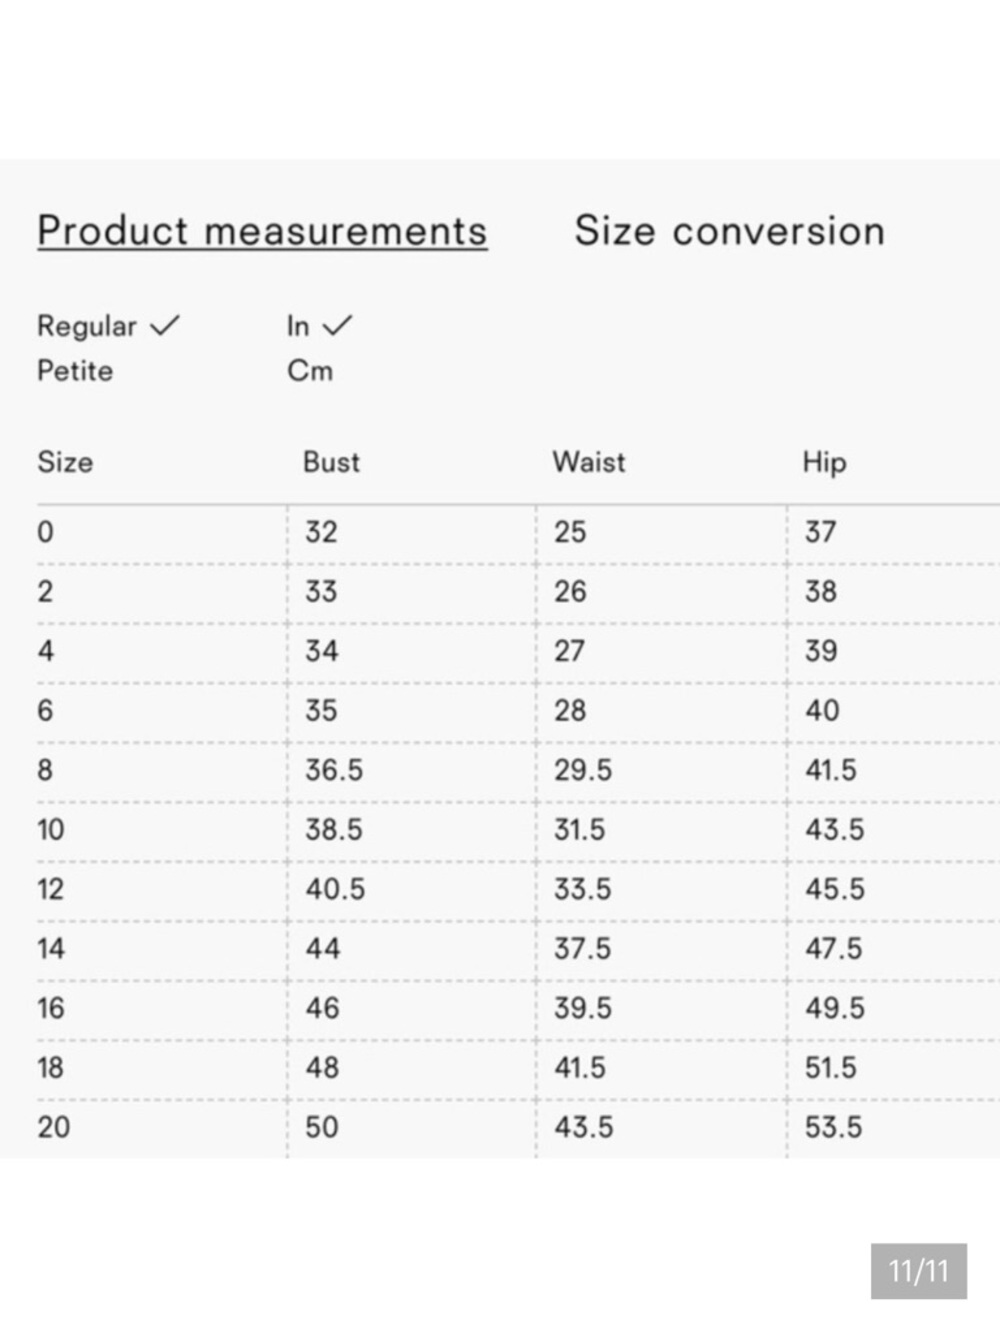Screen dimensions: 1000x1333
Task: Click the Bust column header
Action: tap(331, 462)
